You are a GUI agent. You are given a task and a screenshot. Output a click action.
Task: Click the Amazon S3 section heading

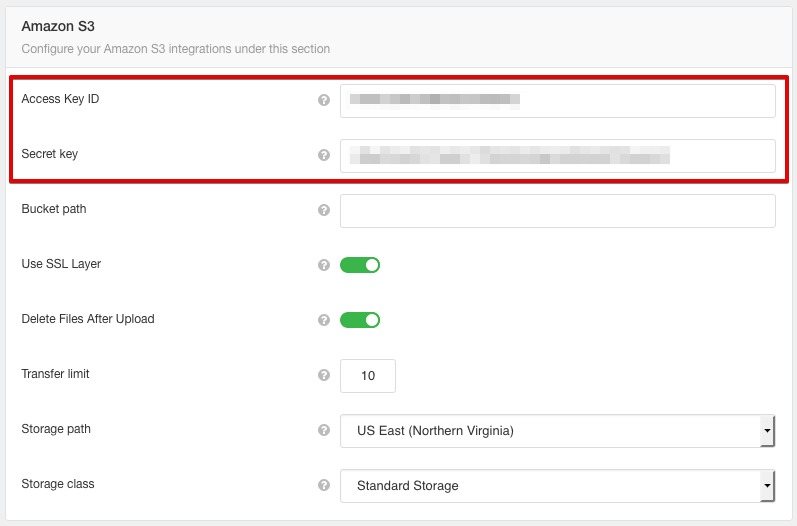click(x=58, y=26)
